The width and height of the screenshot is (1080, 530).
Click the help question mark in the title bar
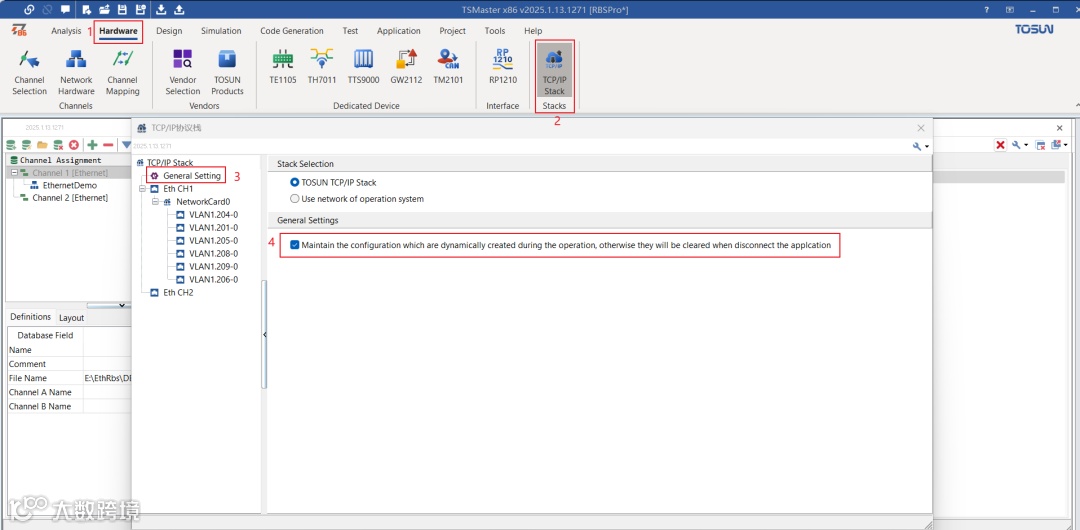click(986, 10)
